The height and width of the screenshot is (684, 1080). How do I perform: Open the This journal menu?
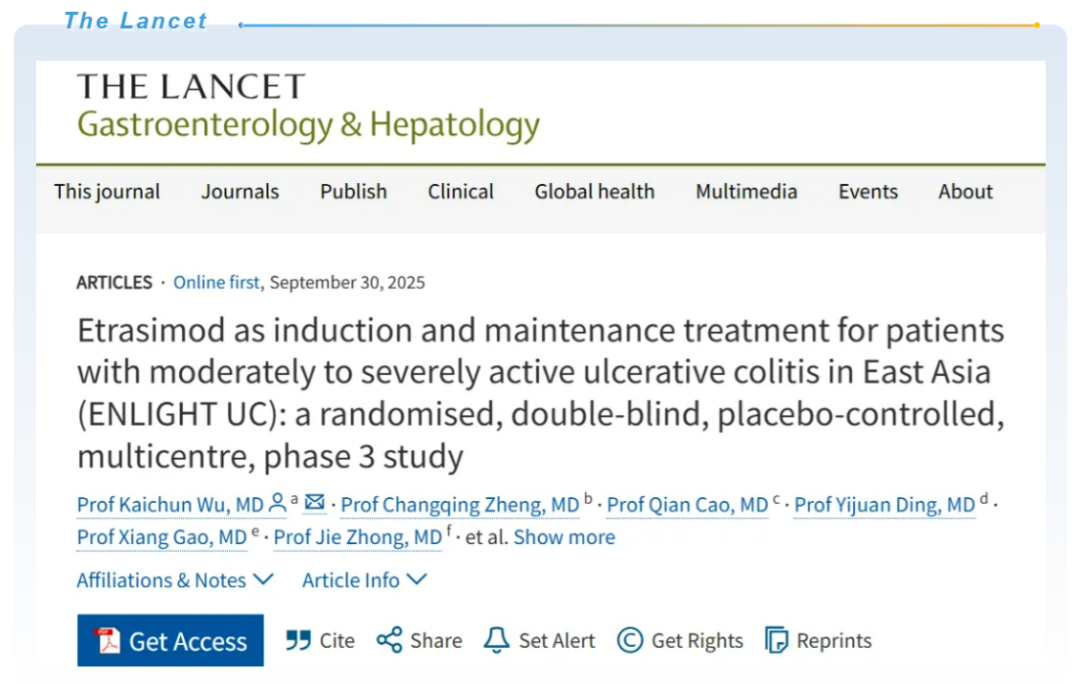click(x=107, y=192)
